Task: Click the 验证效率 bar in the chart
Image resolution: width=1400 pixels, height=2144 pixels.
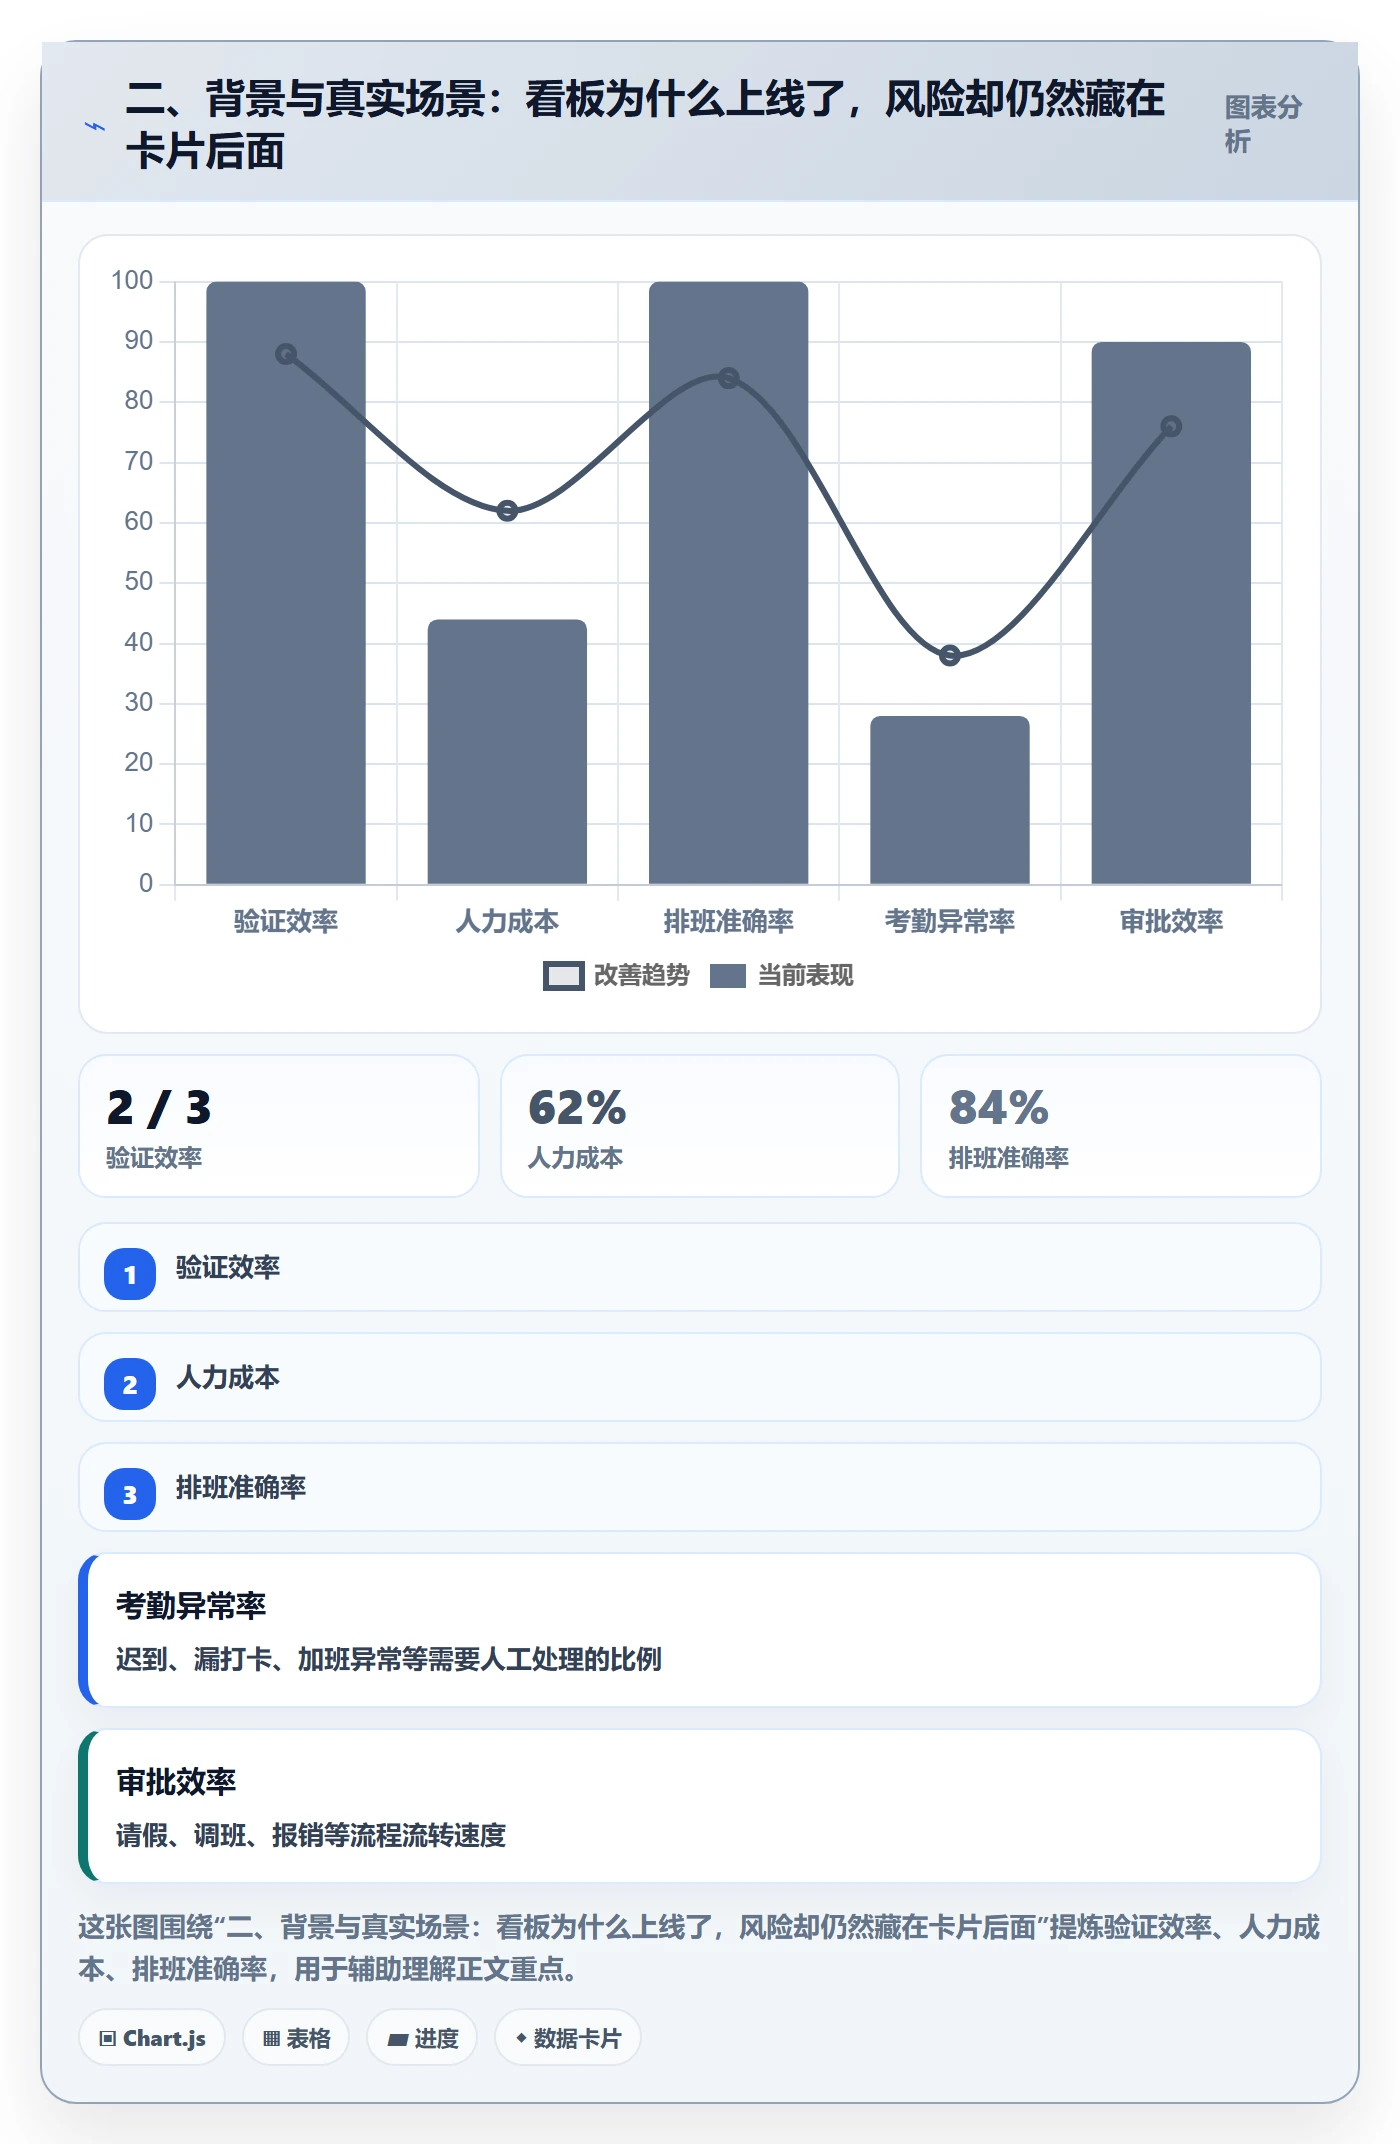Action: [286, 583]
